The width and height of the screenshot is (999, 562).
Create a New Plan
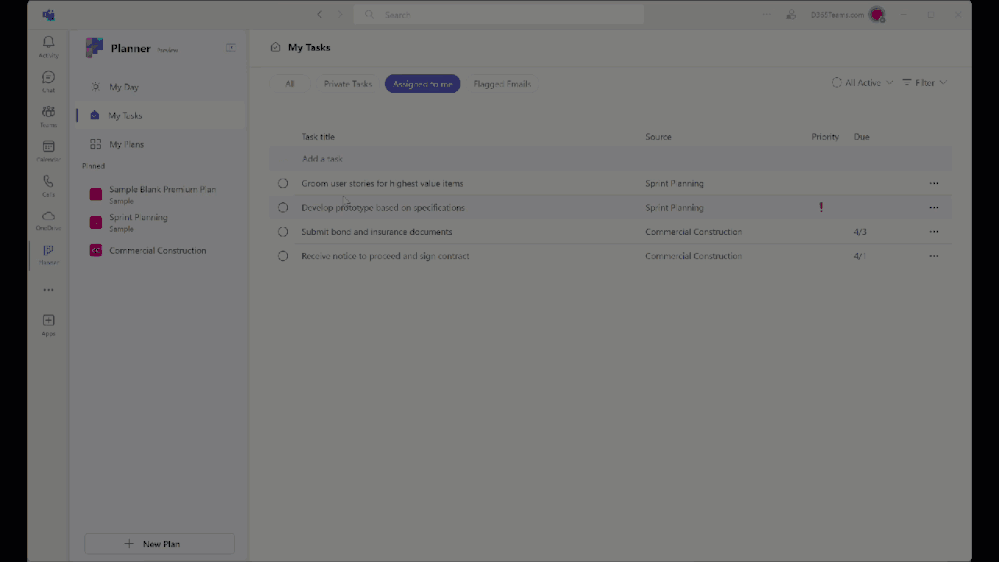(159, 544)
